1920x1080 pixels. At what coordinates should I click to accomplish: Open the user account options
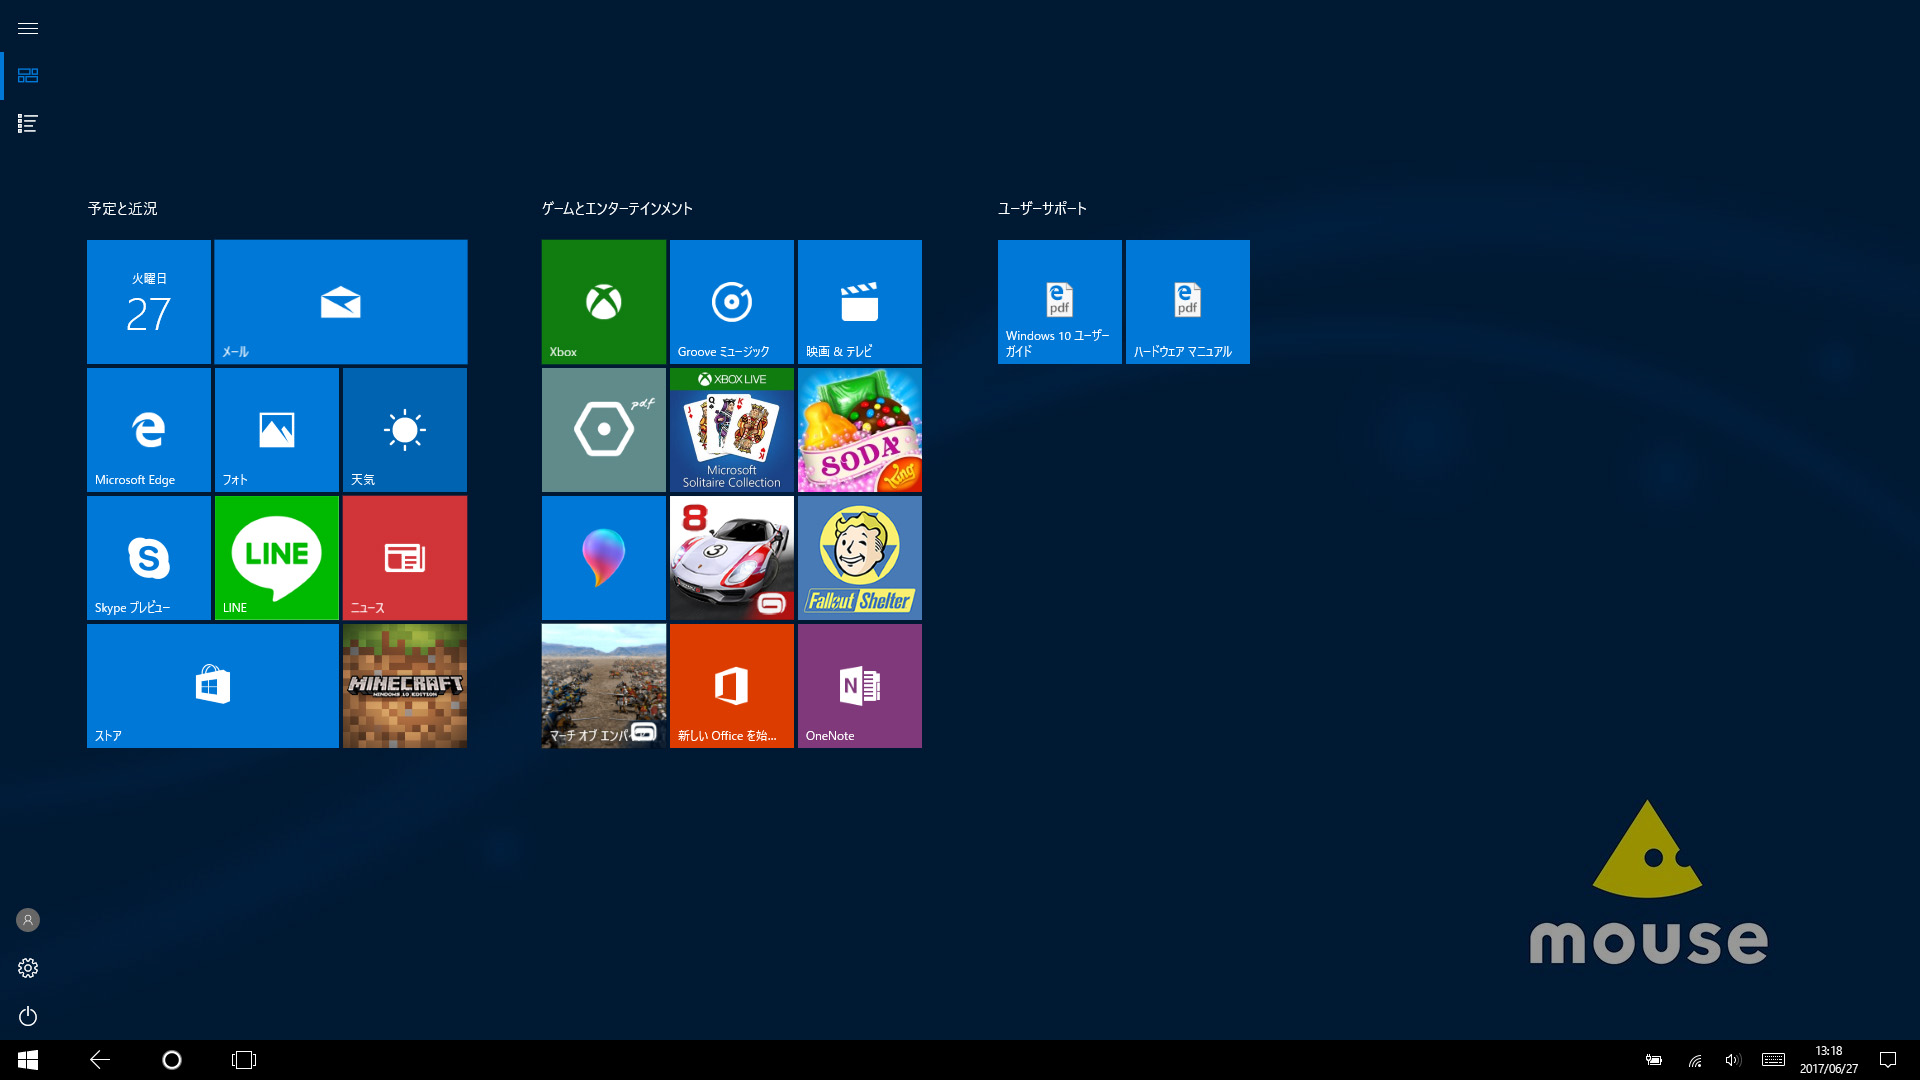coord(27,920)
